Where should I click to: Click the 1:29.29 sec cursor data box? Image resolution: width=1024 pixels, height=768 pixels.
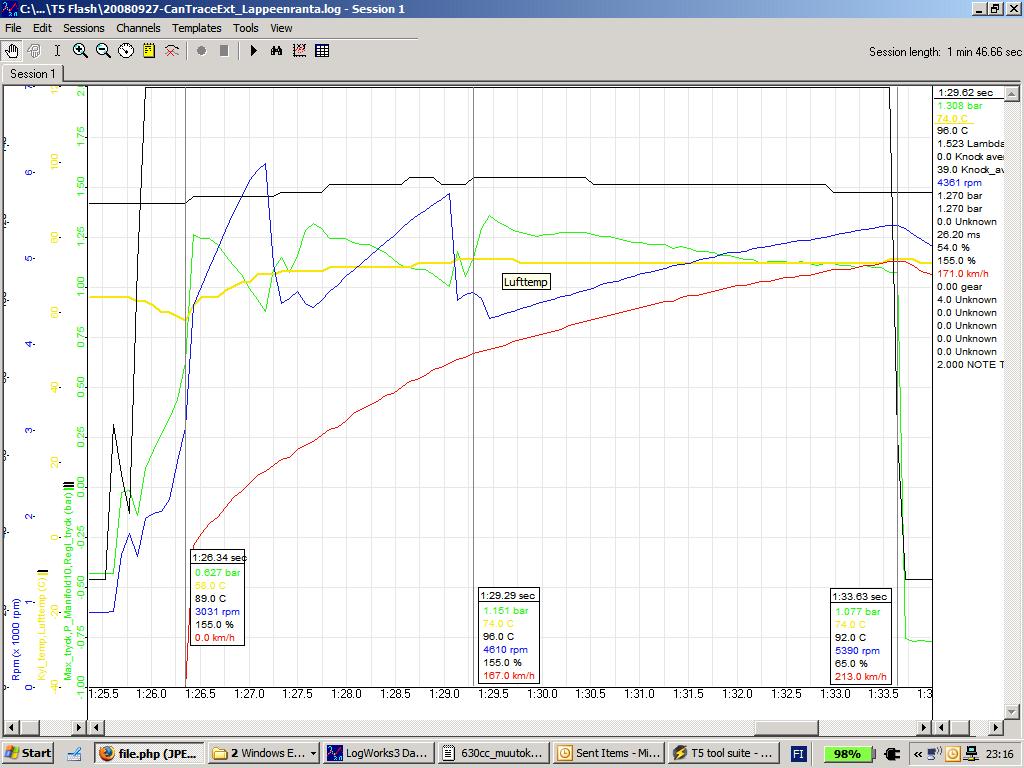[508, 635]
